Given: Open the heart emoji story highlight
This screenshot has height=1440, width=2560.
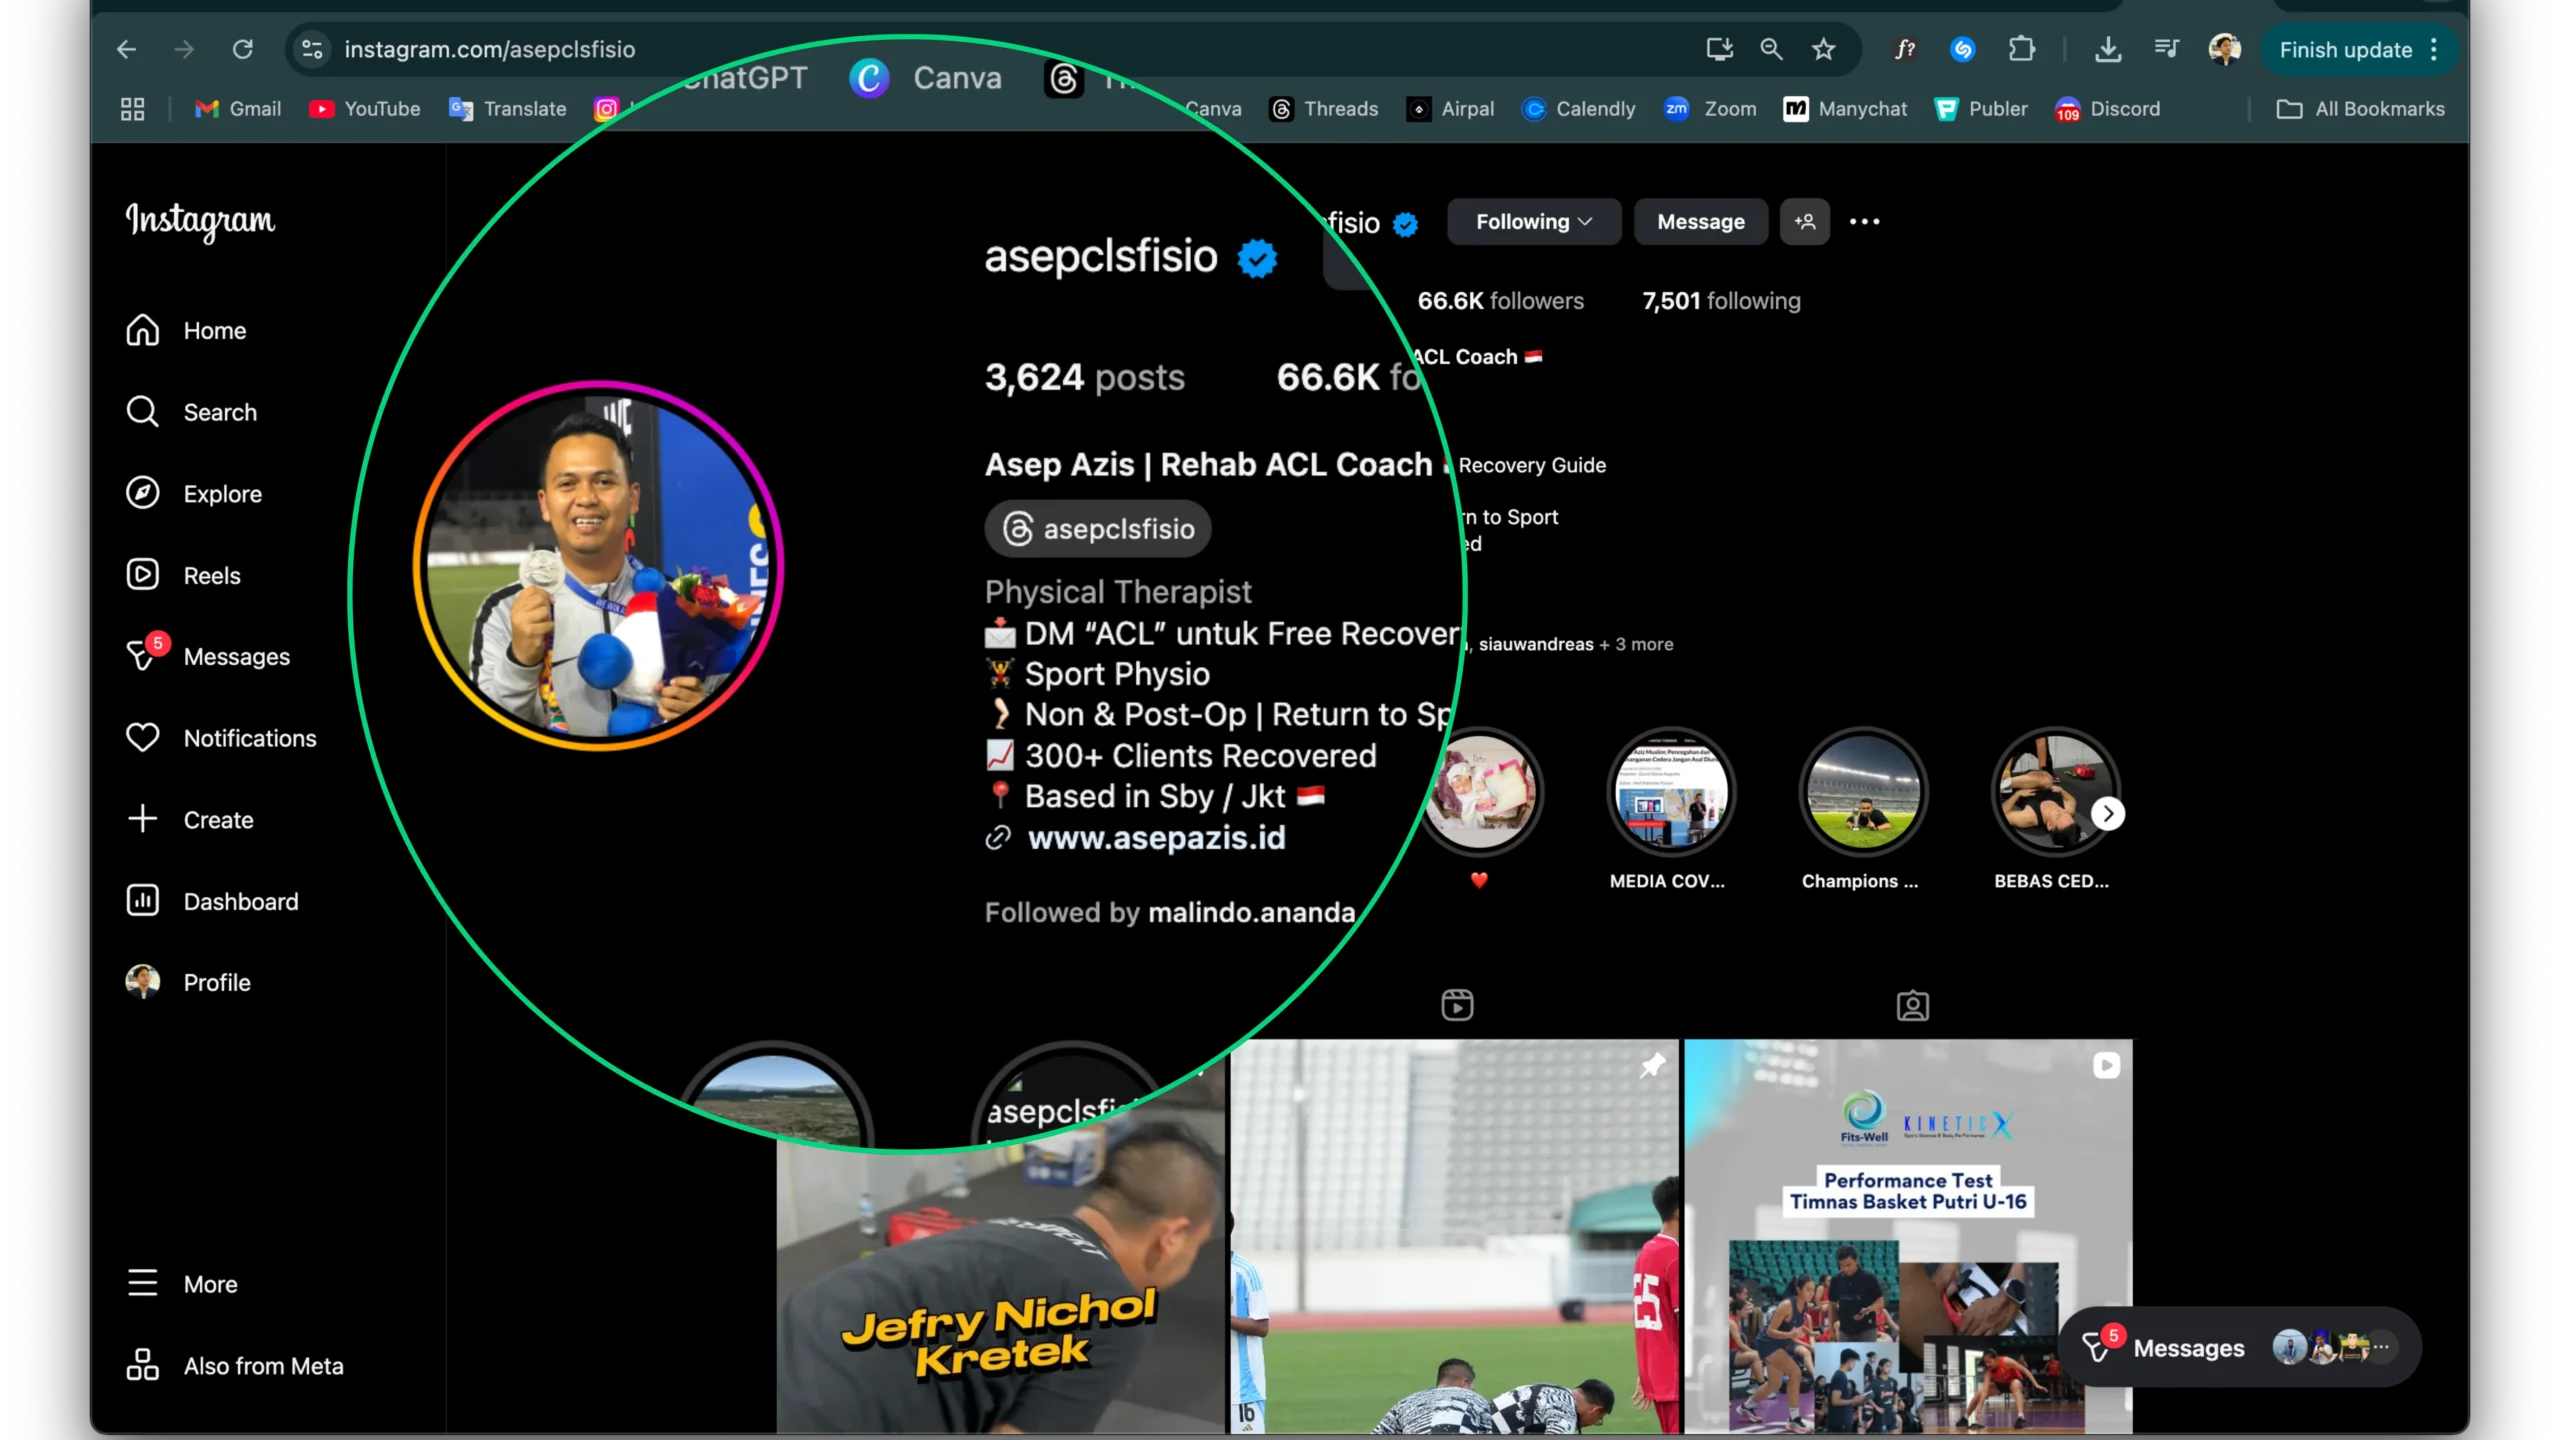Looking at the screenshot, I should [x=1480, y=792].
